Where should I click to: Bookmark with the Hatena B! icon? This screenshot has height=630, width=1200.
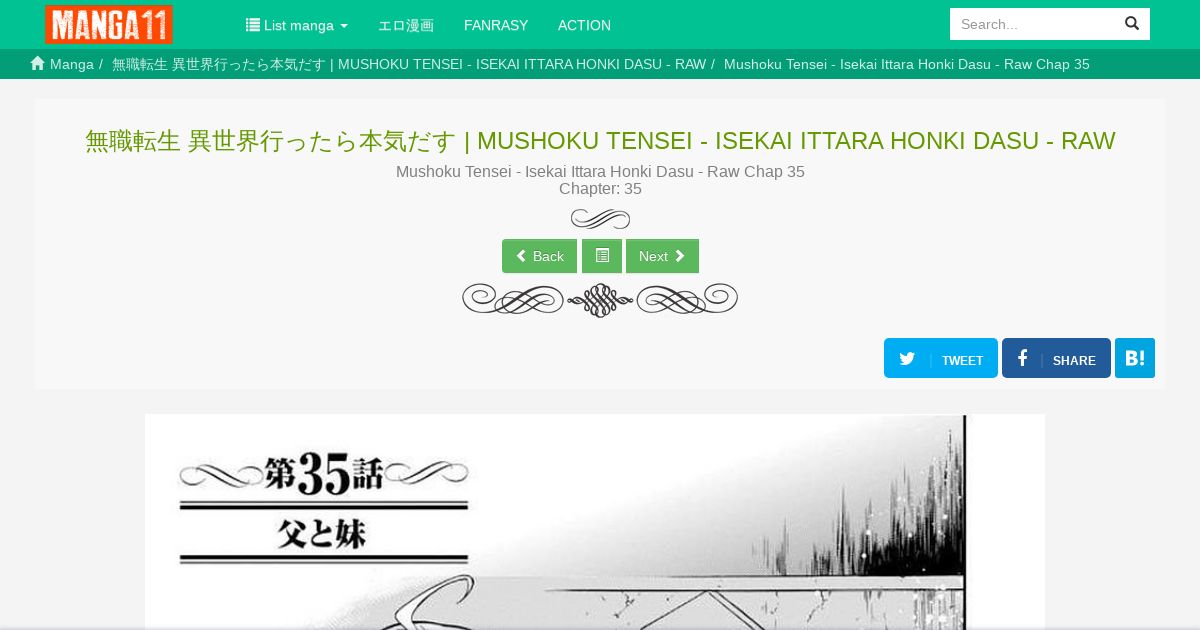(1135, 358)
